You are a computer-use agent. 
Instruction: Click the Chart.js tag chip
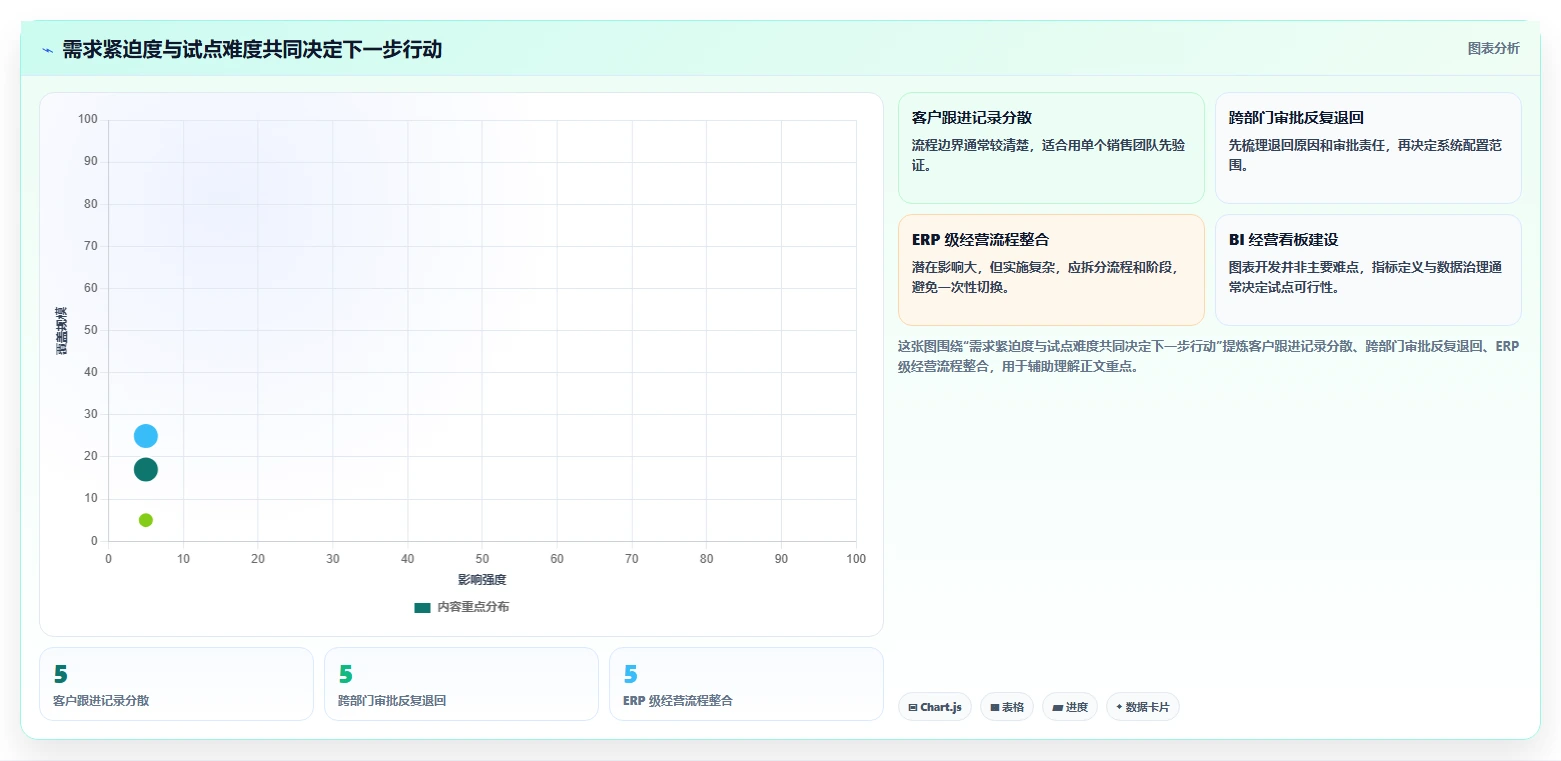935,707
